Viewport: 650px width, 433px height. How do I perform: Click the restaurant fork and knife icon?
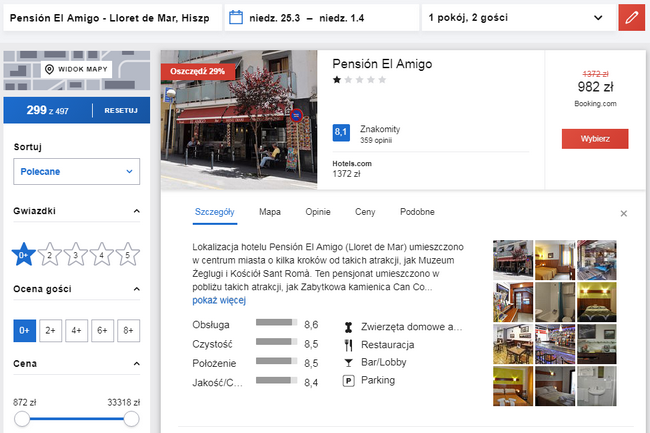349,345
